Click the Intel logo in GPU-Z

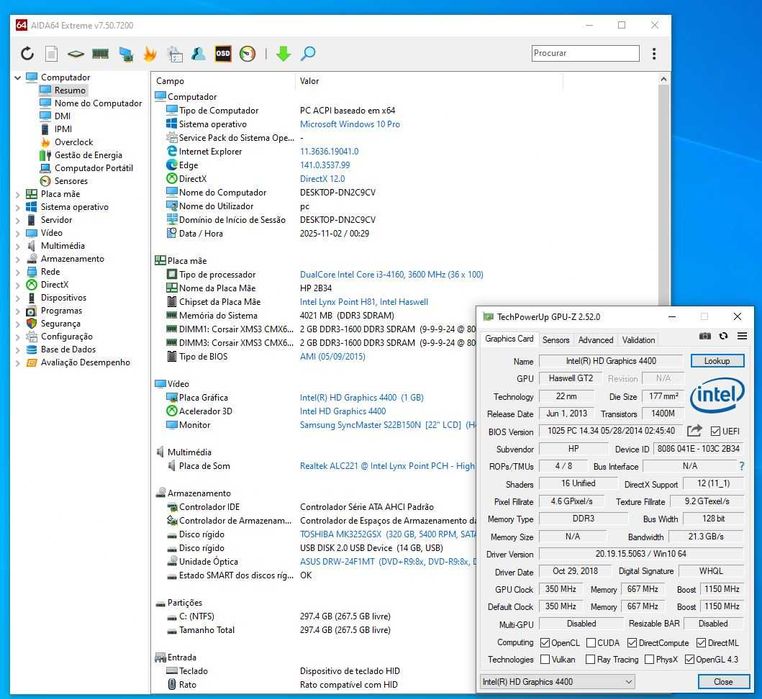[717, 396]
